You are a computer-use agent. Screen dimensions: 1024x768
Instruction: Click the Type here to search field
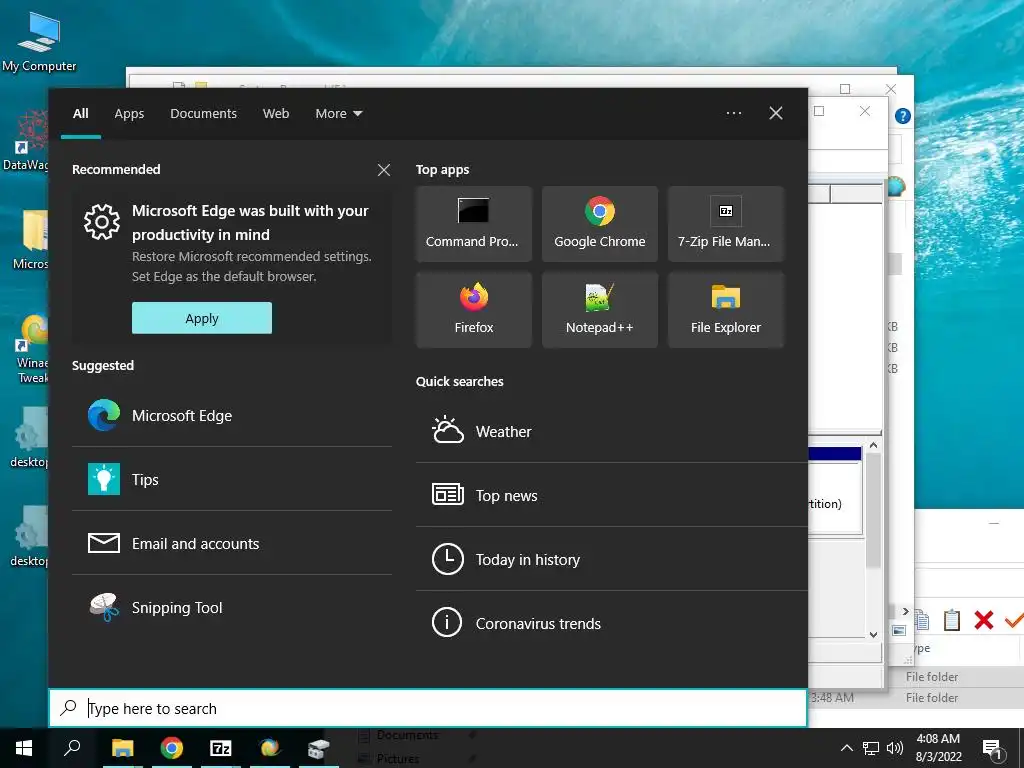tap(428, 708)
